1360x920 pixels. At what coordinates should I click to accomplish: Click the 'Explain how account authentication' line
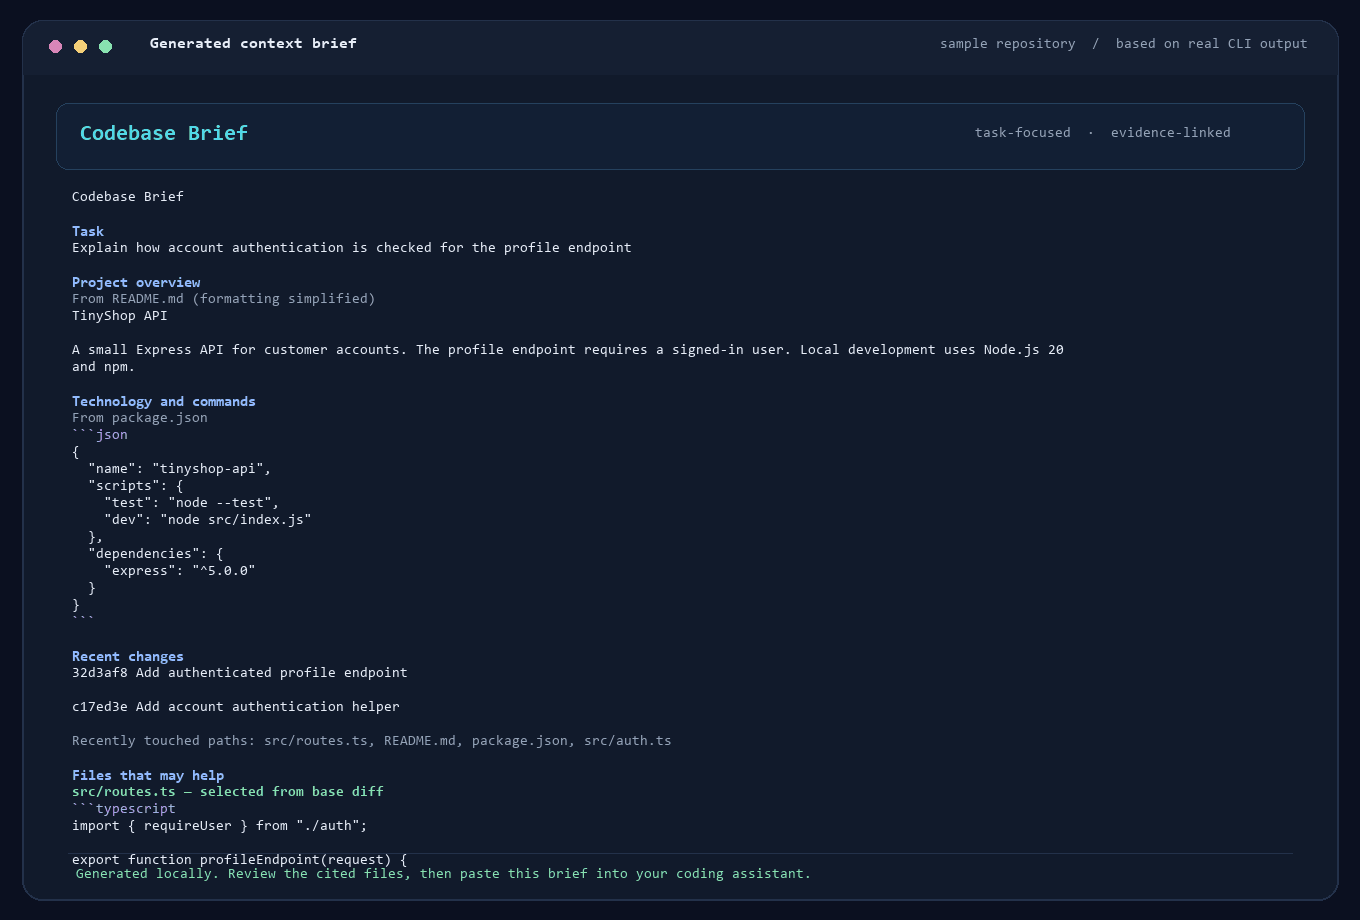tap(352, 247)
